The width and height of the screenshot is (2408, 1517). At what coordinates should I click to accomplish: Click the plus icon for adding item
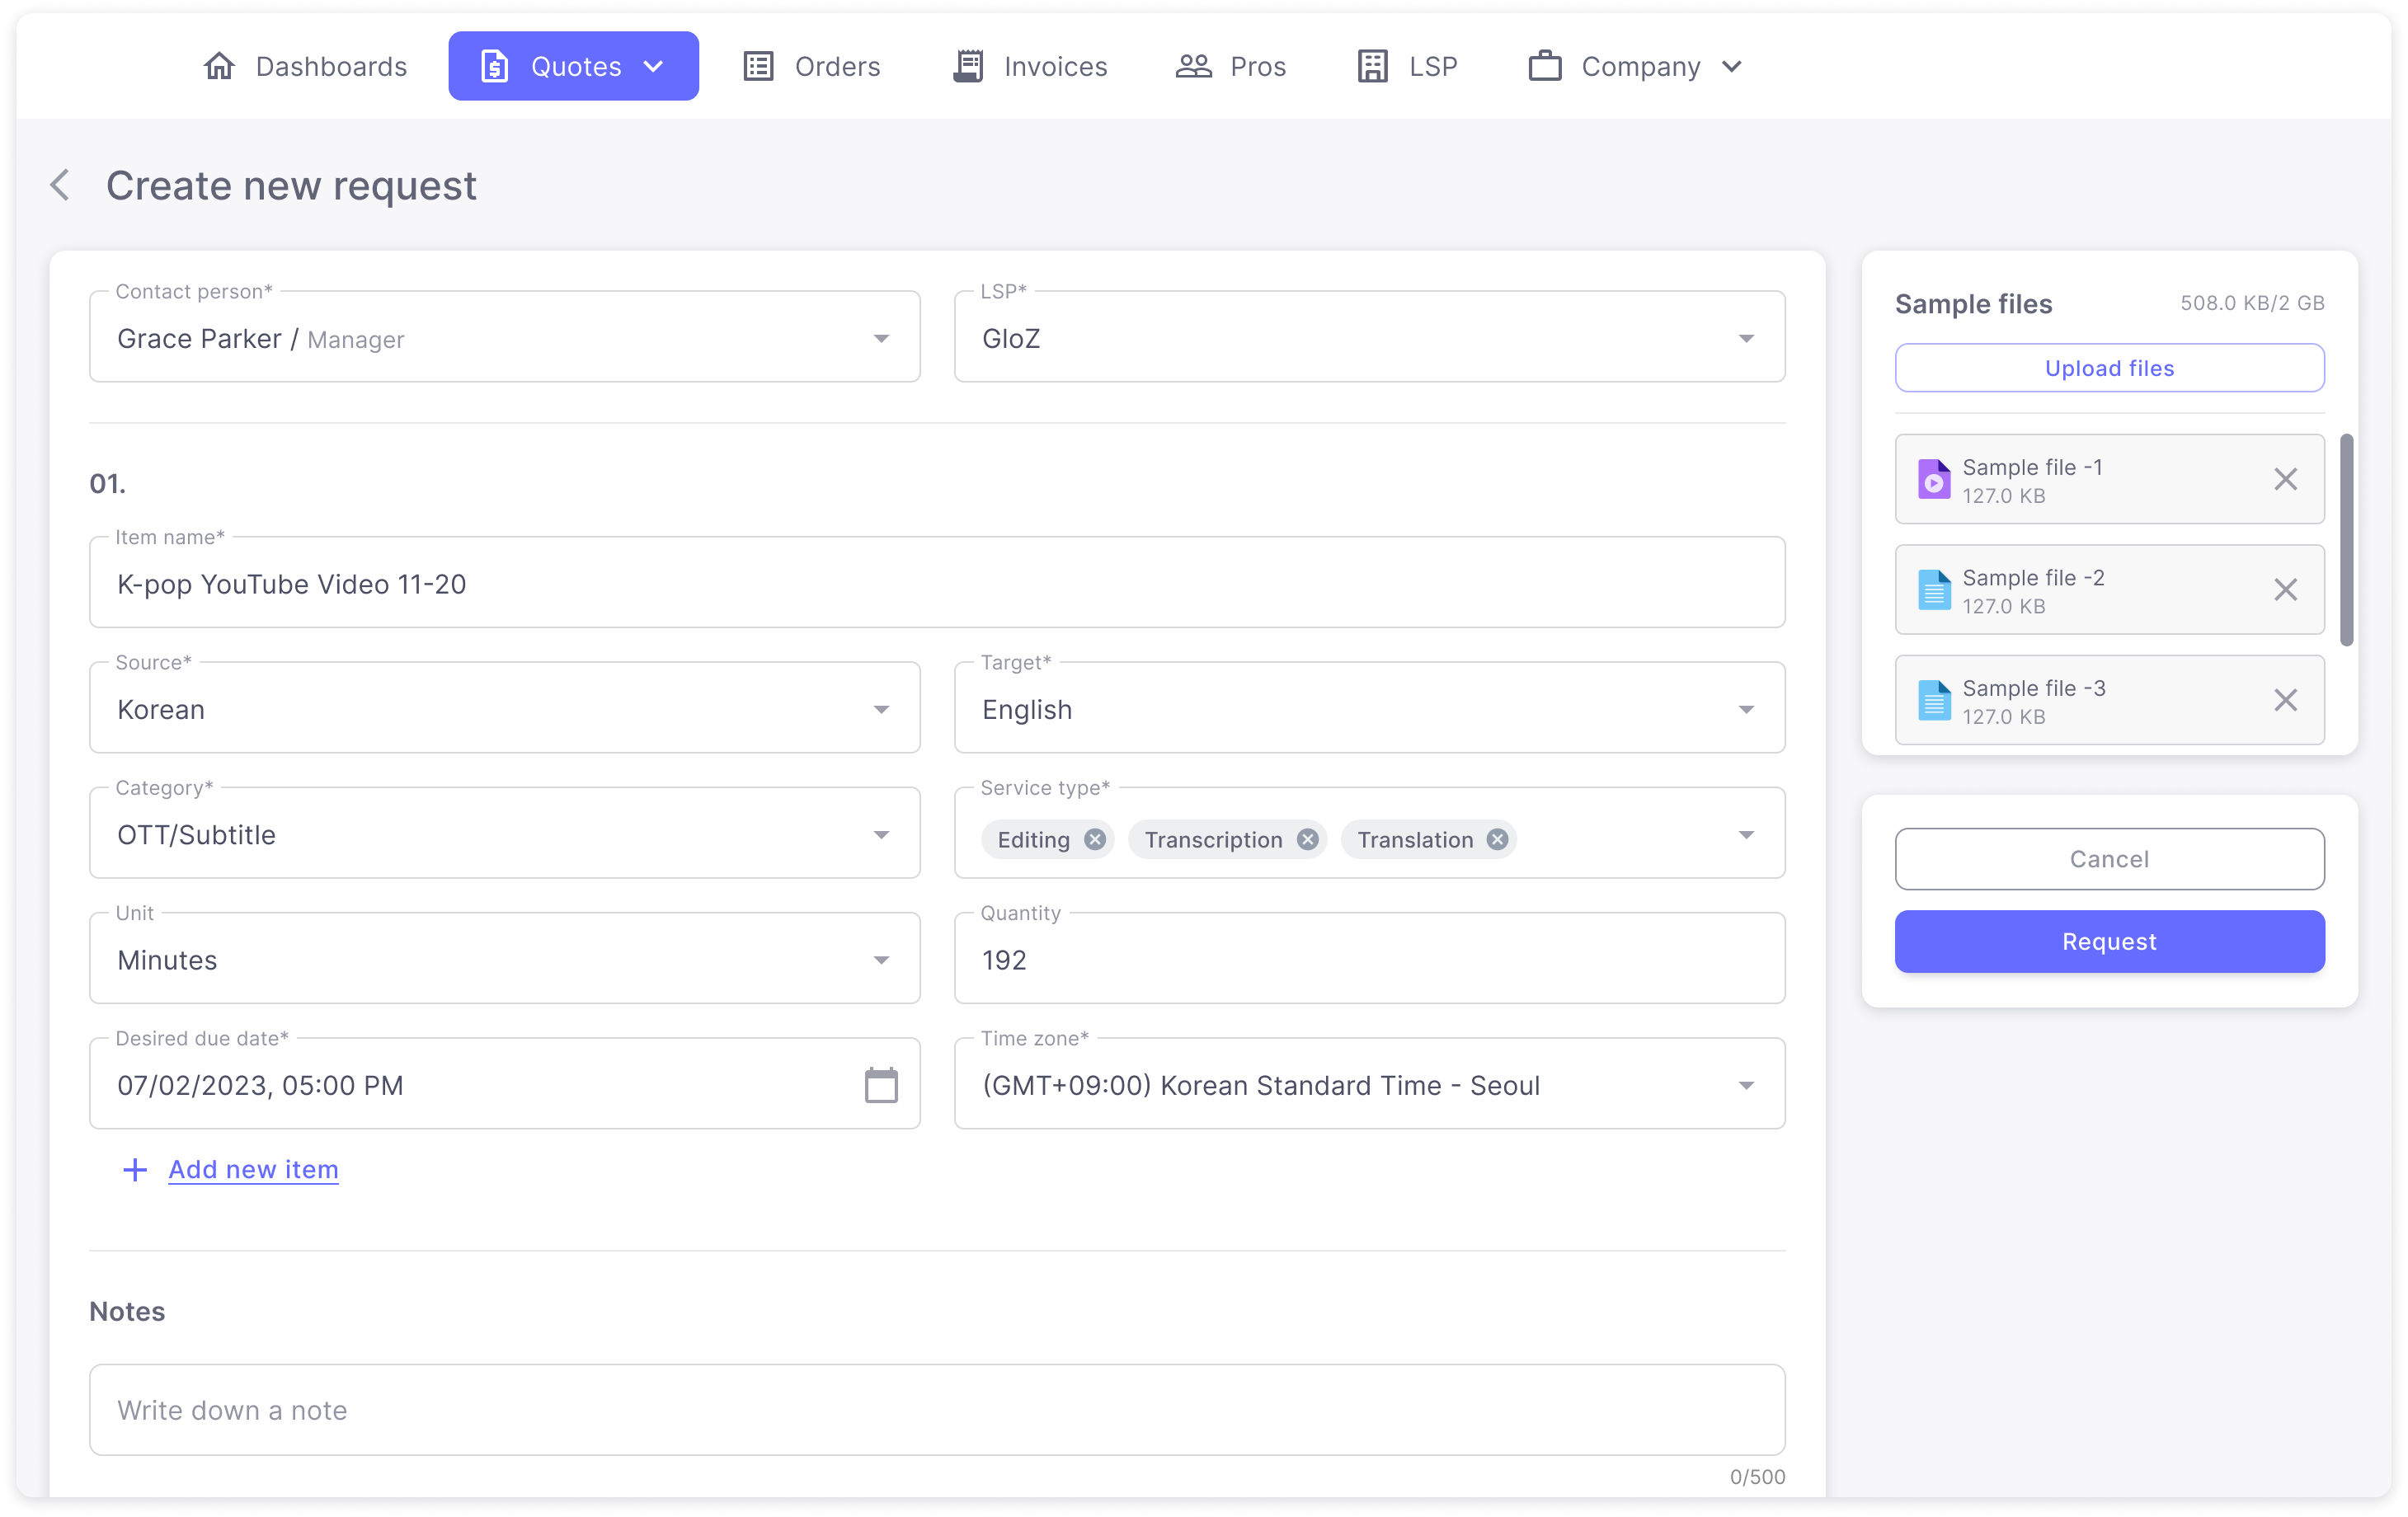pyautogui.click(x=135, y=1169)
